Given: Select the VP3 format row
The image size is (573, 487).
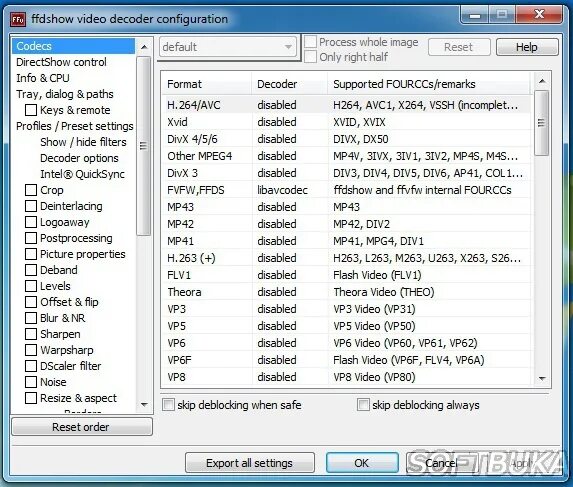Looking at the screenshot, I should [x=346, y=309].
